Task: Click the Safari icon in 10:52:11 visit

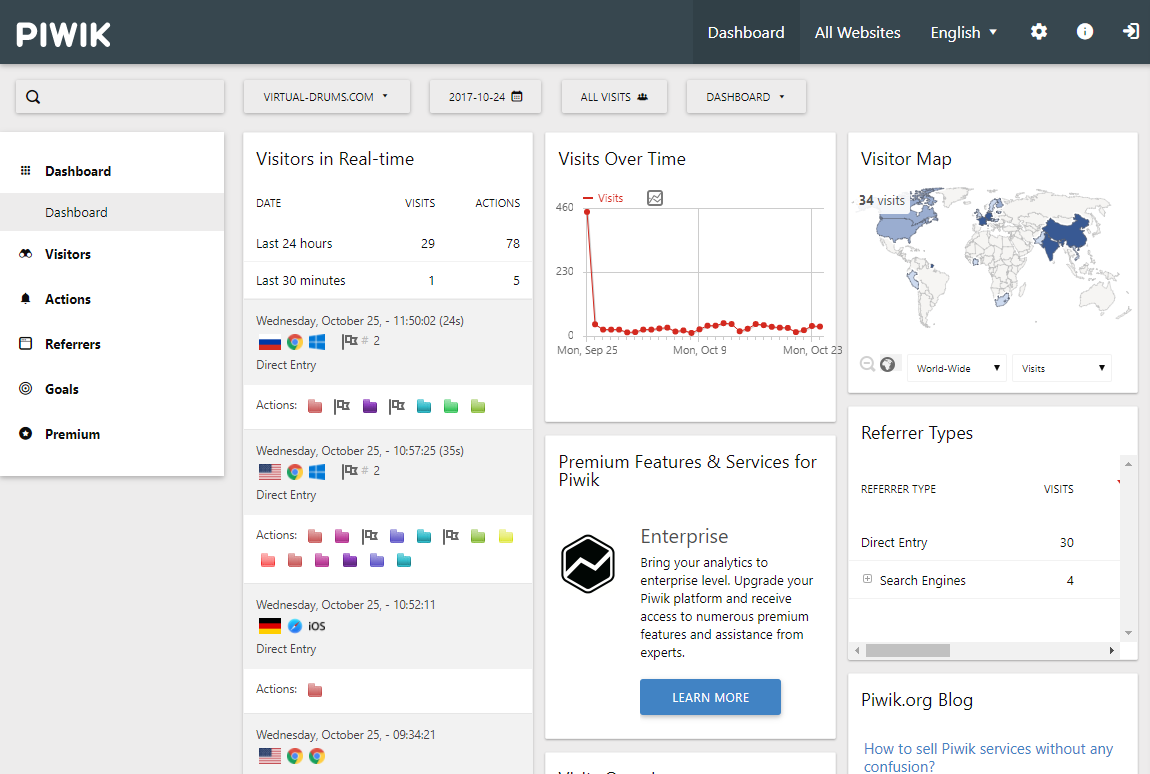Action: pos(295,626)
